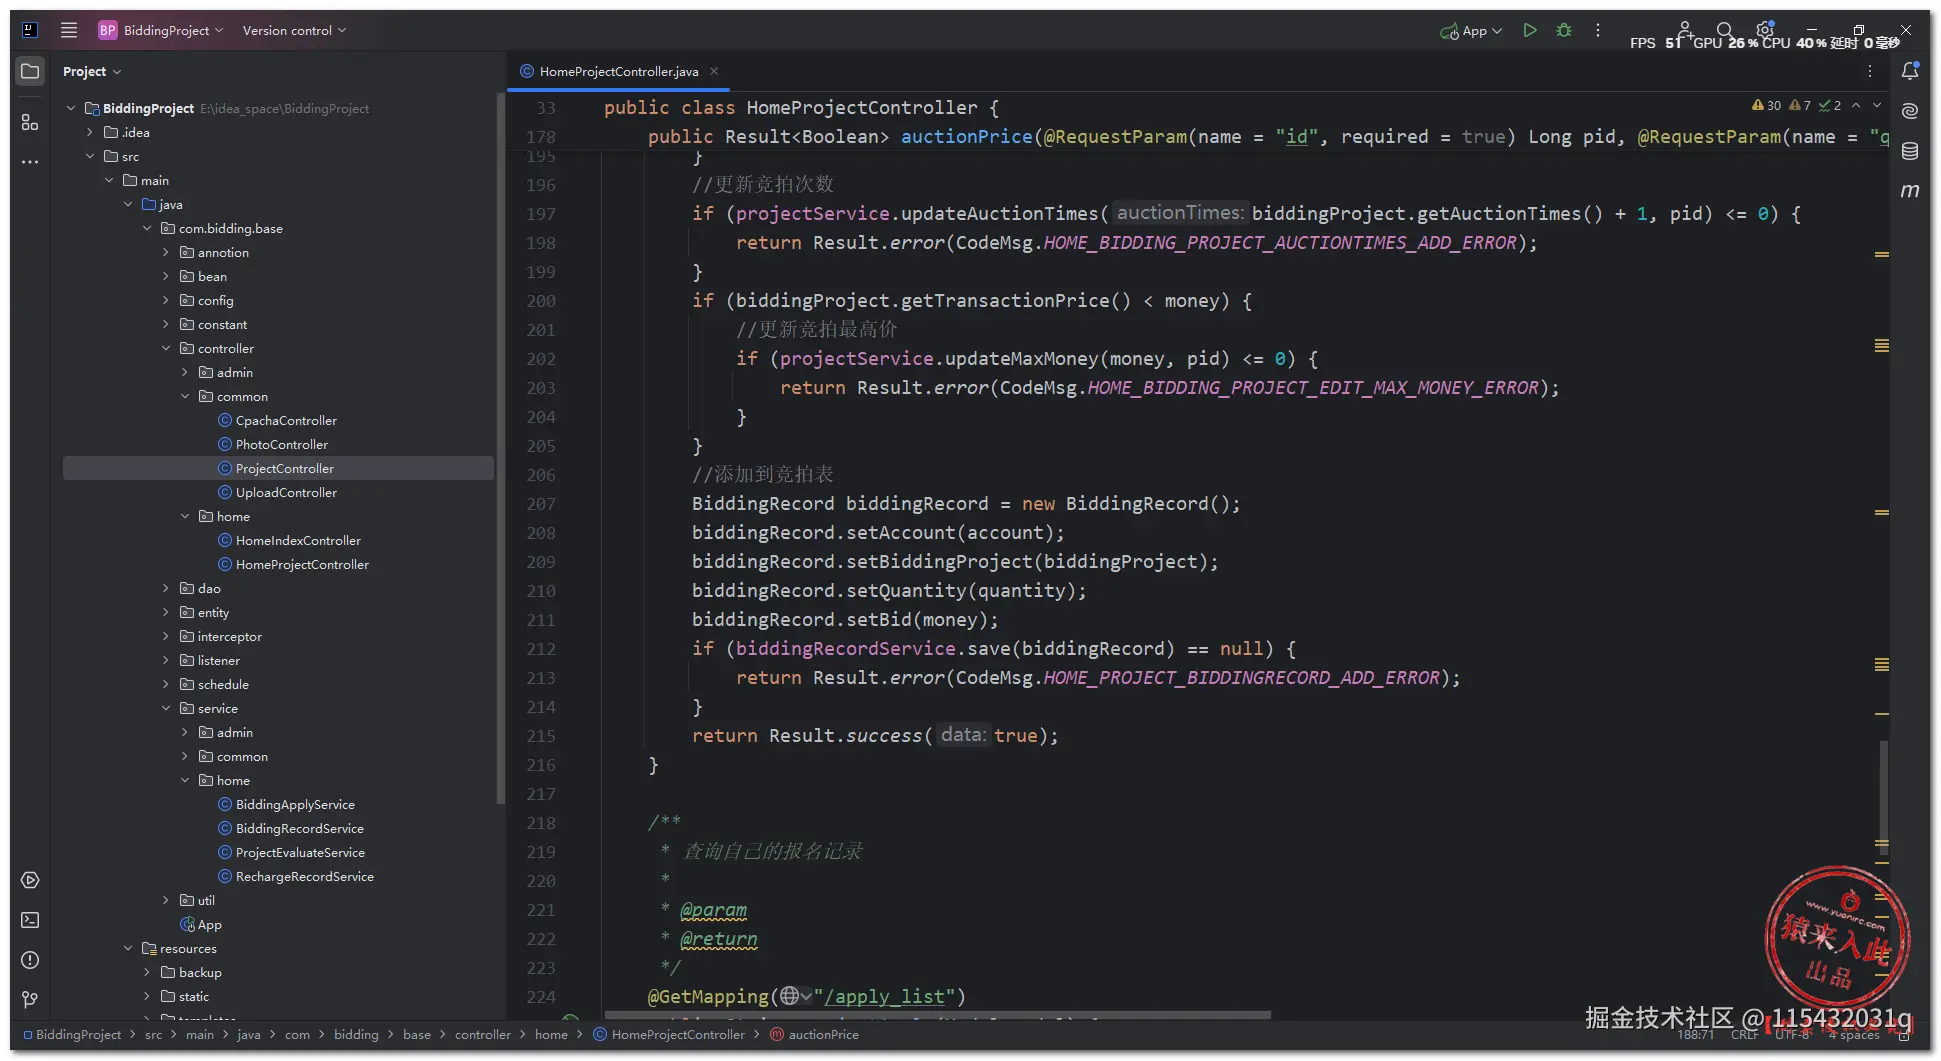Open Code With Me icon
The width and height of the screenshot is (1941, 1061).
tap(1685, 28)
